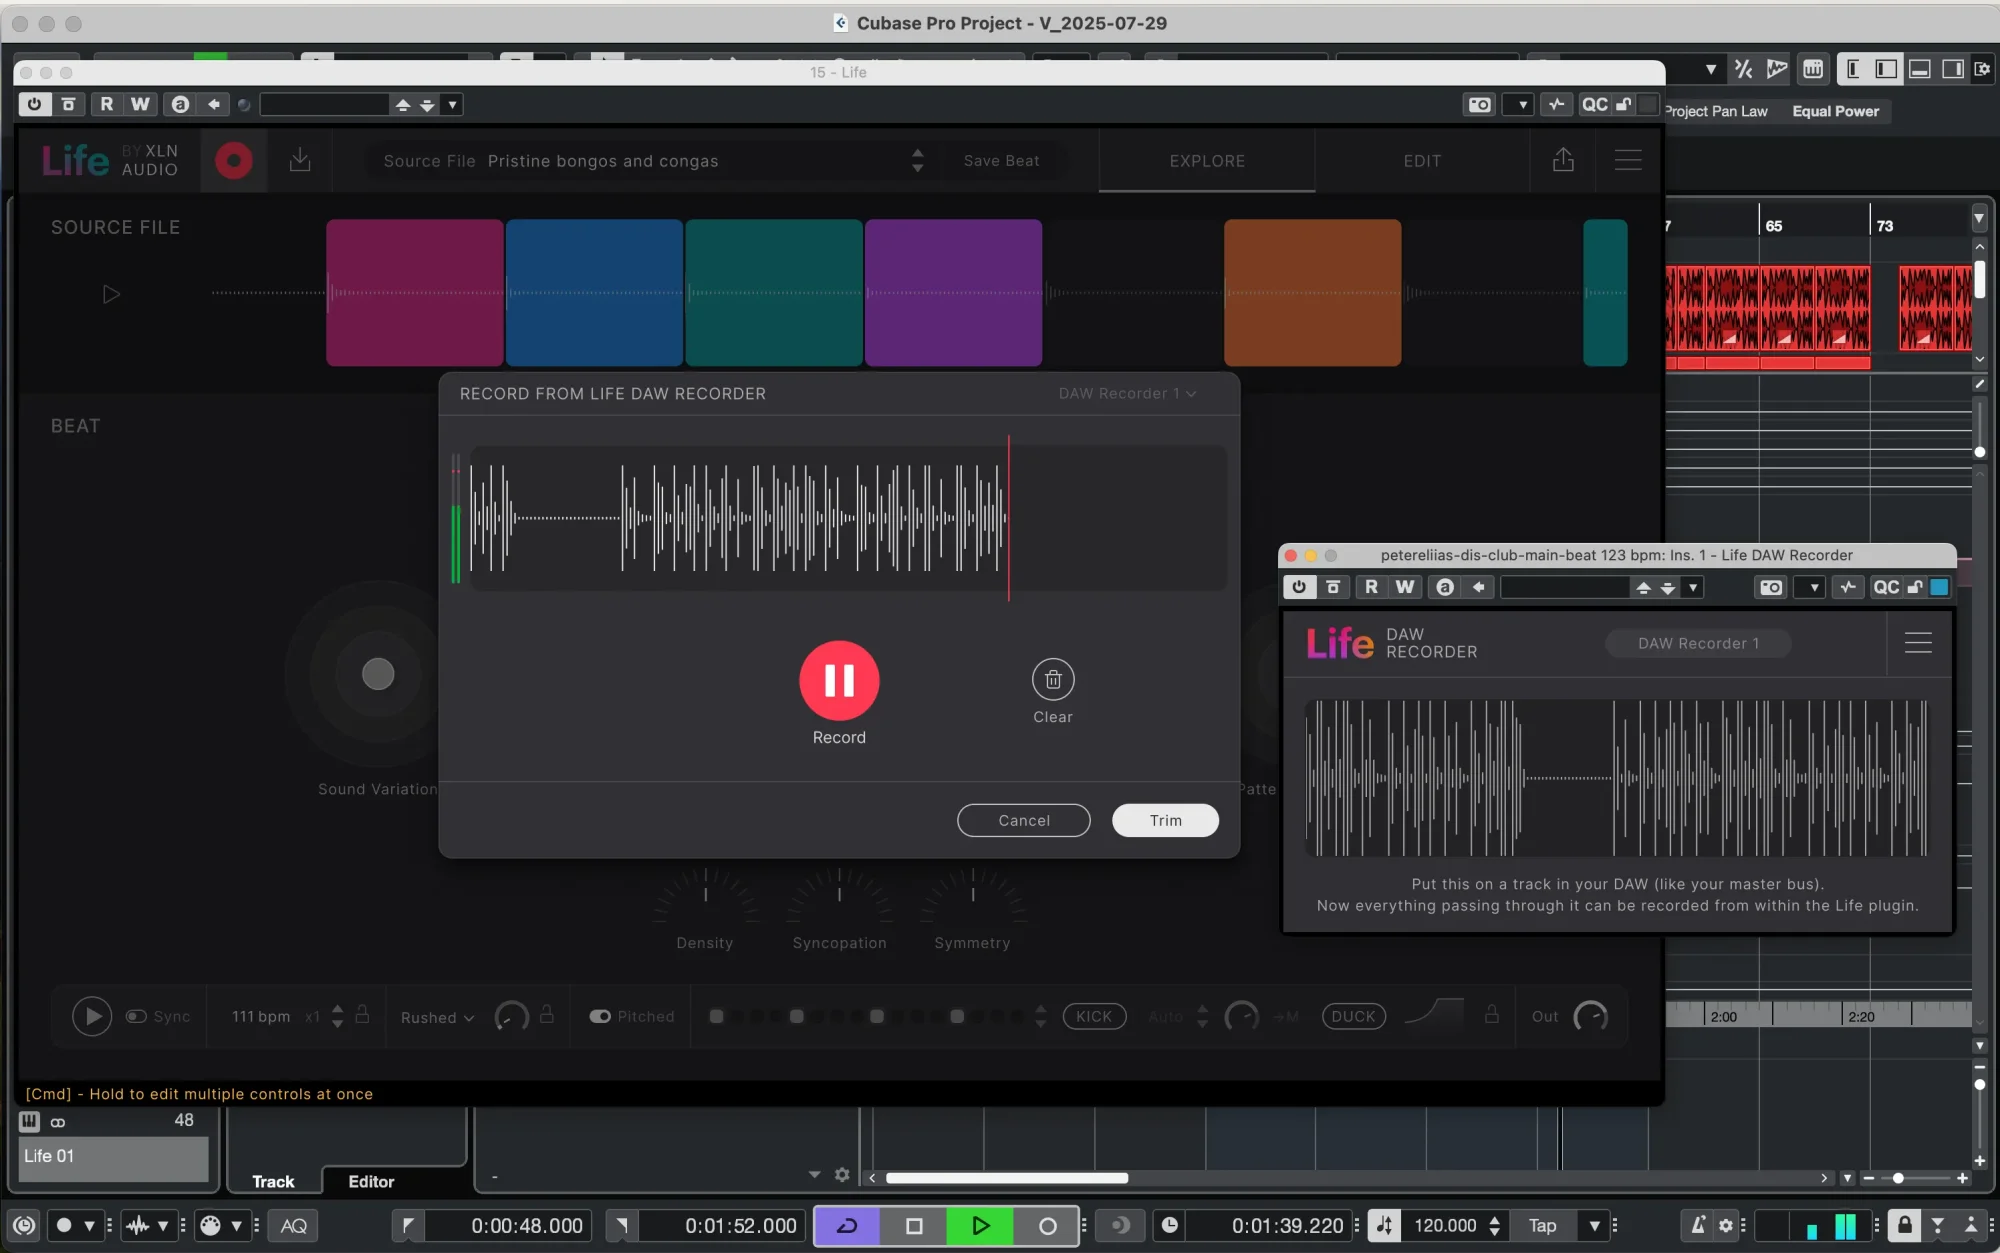Click the Trim button

click(1165, 820)
